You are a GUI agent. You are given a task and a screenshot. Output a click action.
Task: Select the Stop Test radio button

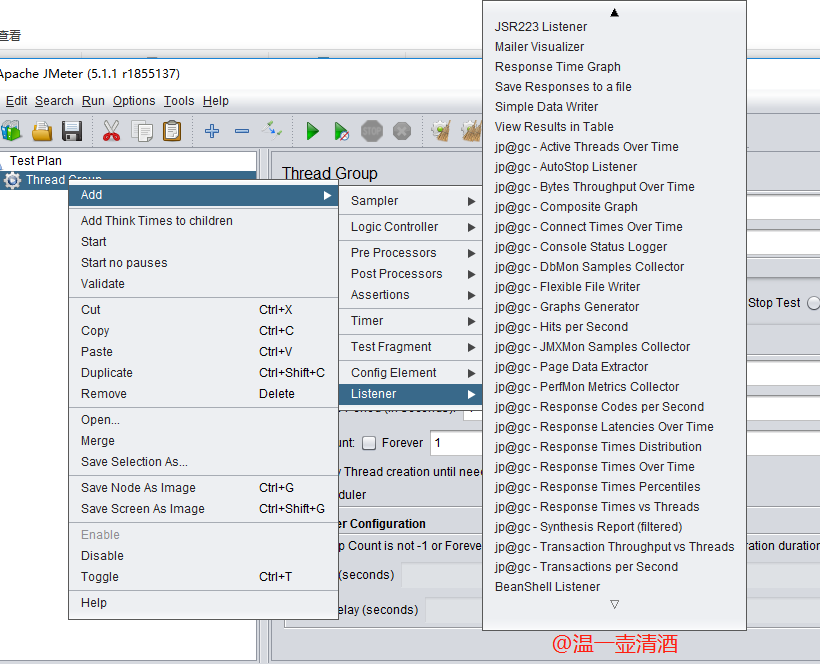814,303
